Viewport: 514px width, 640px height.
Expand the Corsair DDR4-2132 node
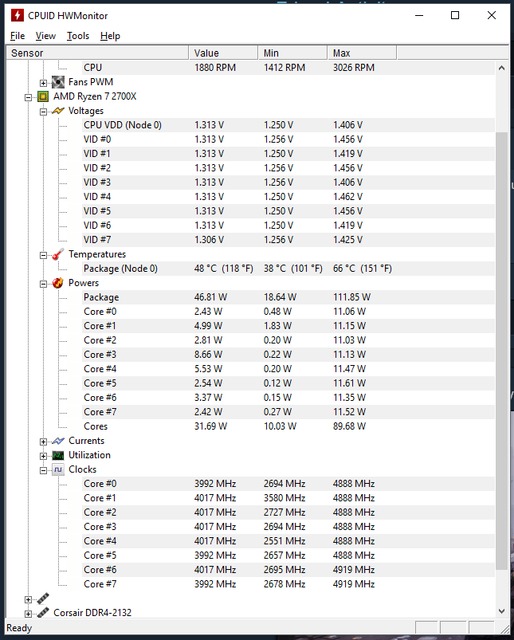(28, 613)
